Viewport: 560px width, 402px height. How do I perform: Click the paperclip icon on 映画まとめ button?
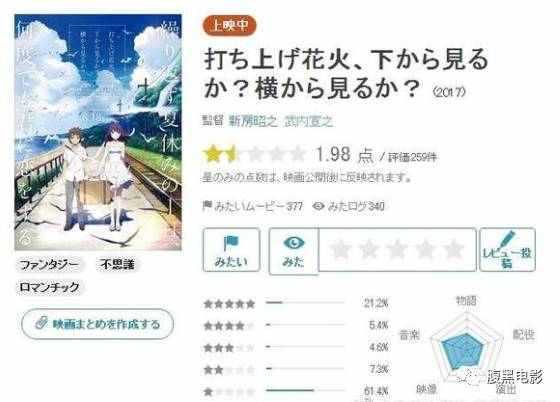click(x=41, y=323)
